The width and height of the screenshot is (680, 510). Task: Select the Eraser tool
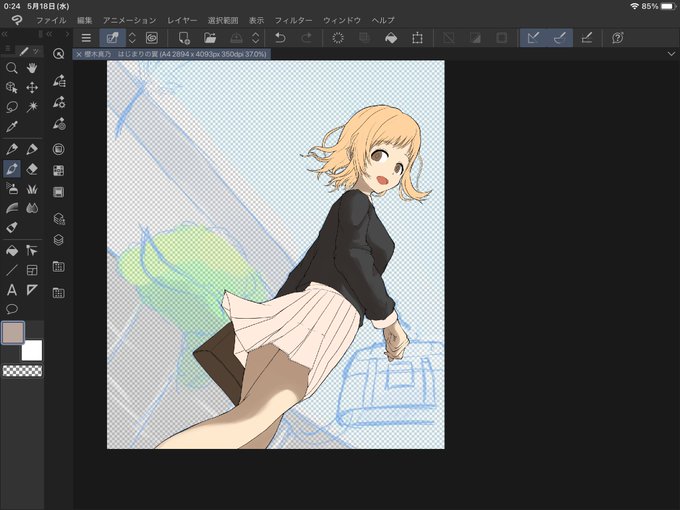pos(32,169)
